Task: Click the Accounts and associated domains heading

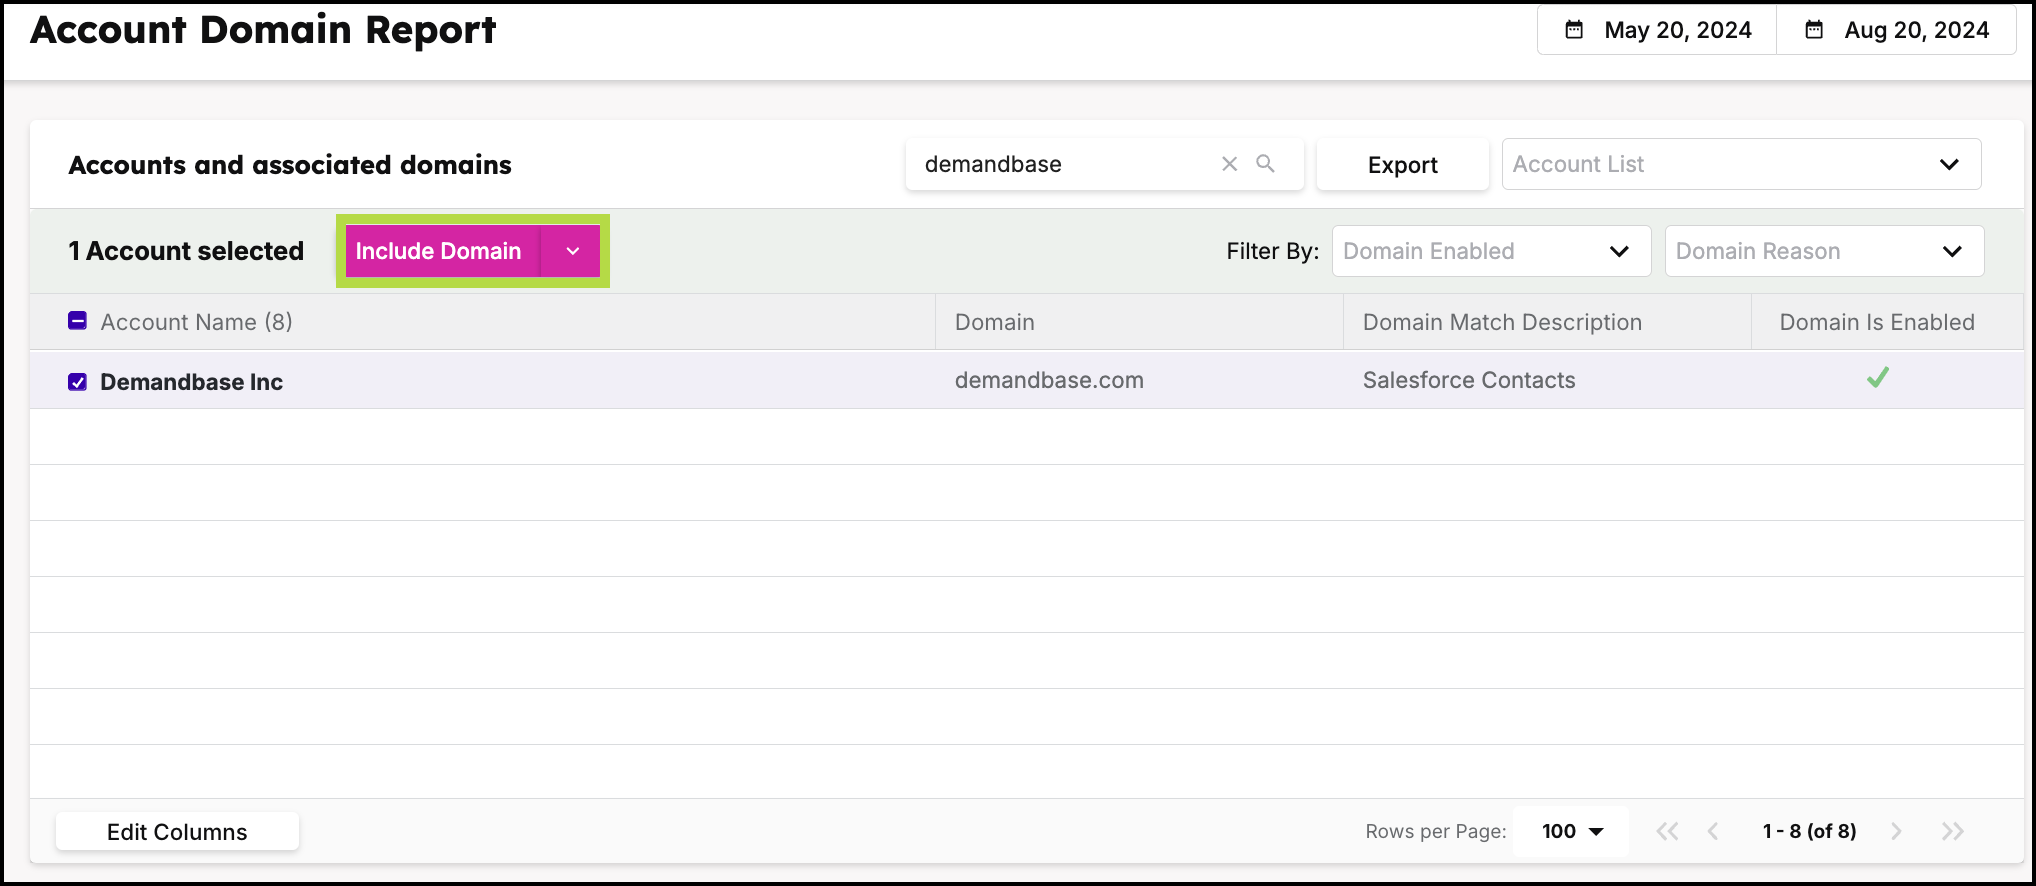Action: (290, 165)
